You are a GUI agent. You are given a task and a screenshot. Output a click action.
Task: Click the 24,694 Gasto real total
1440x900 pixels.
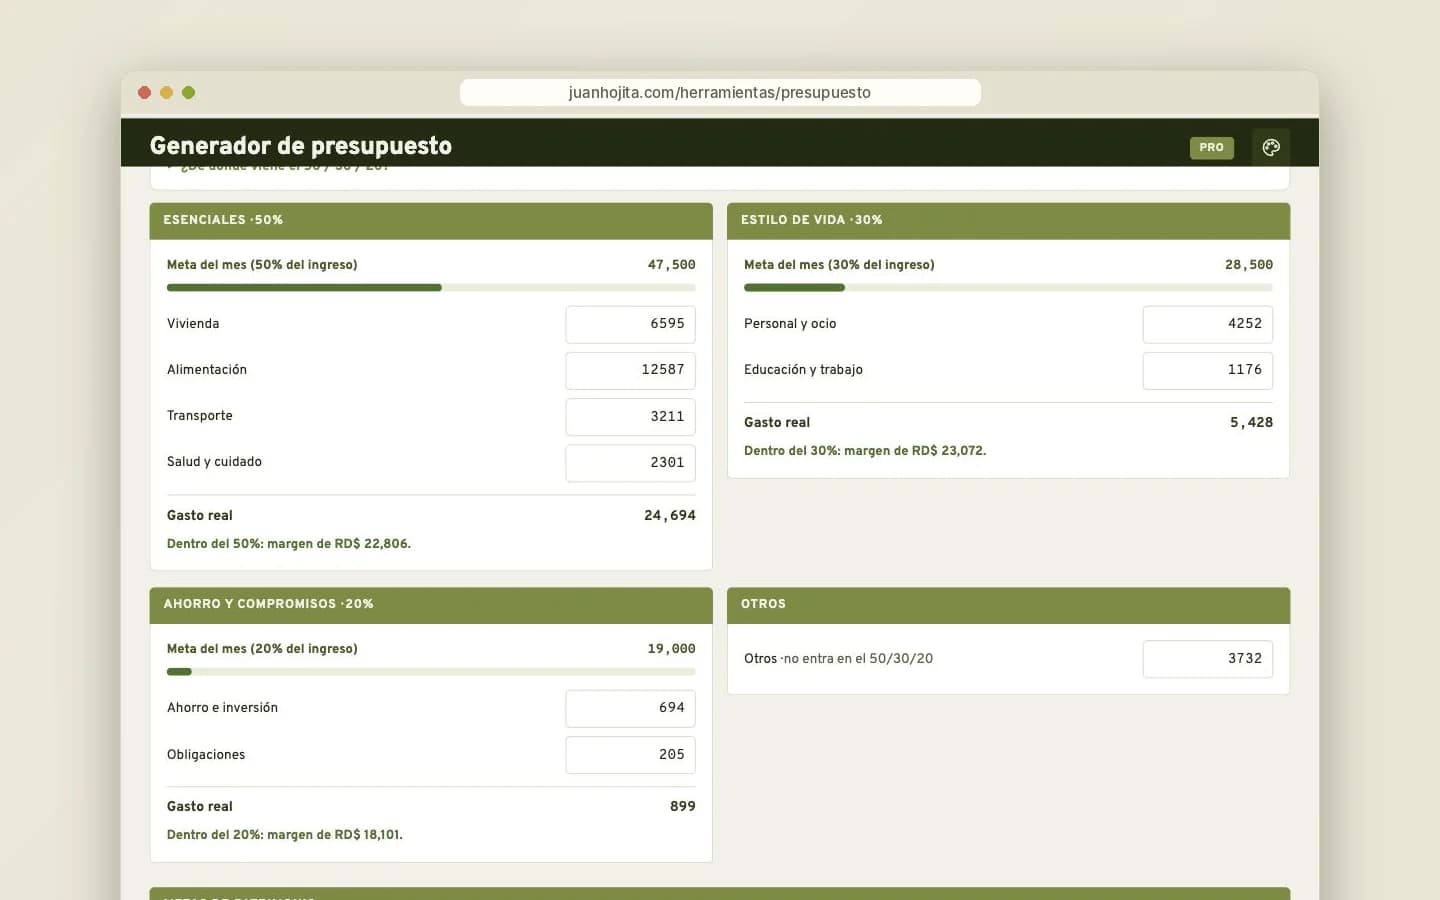670,515
